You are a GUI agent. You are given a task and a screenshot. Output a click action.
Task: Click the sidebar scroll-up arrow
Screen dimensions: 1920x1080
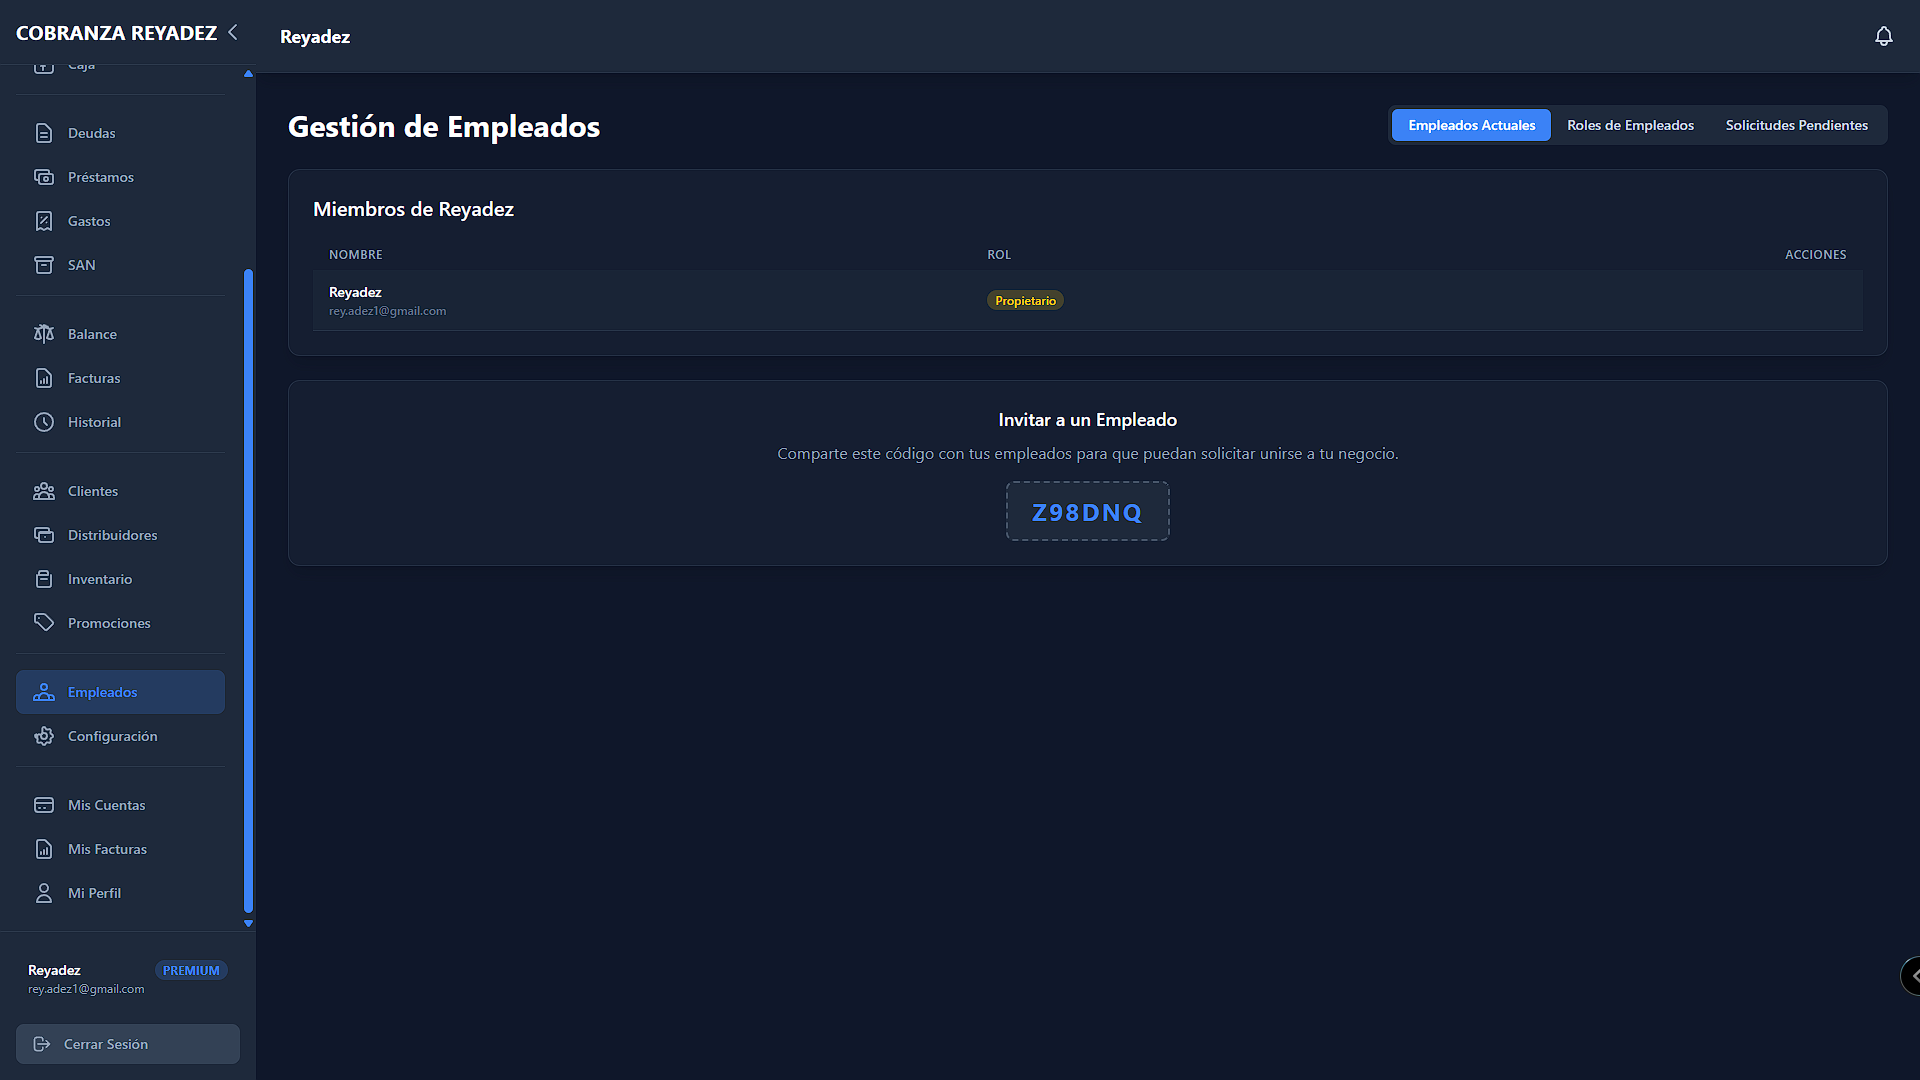pos(248,74)
